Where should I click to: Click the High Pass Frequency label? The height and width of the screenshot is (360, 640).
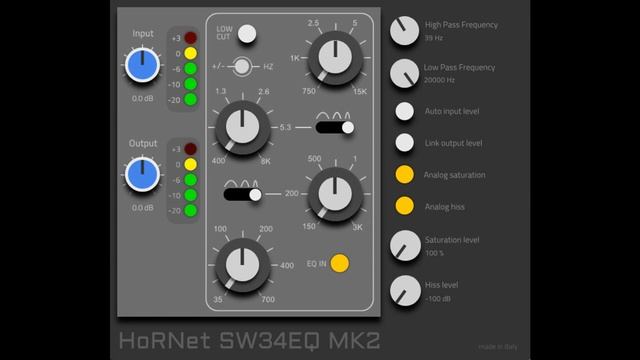[x=461, y=25]
